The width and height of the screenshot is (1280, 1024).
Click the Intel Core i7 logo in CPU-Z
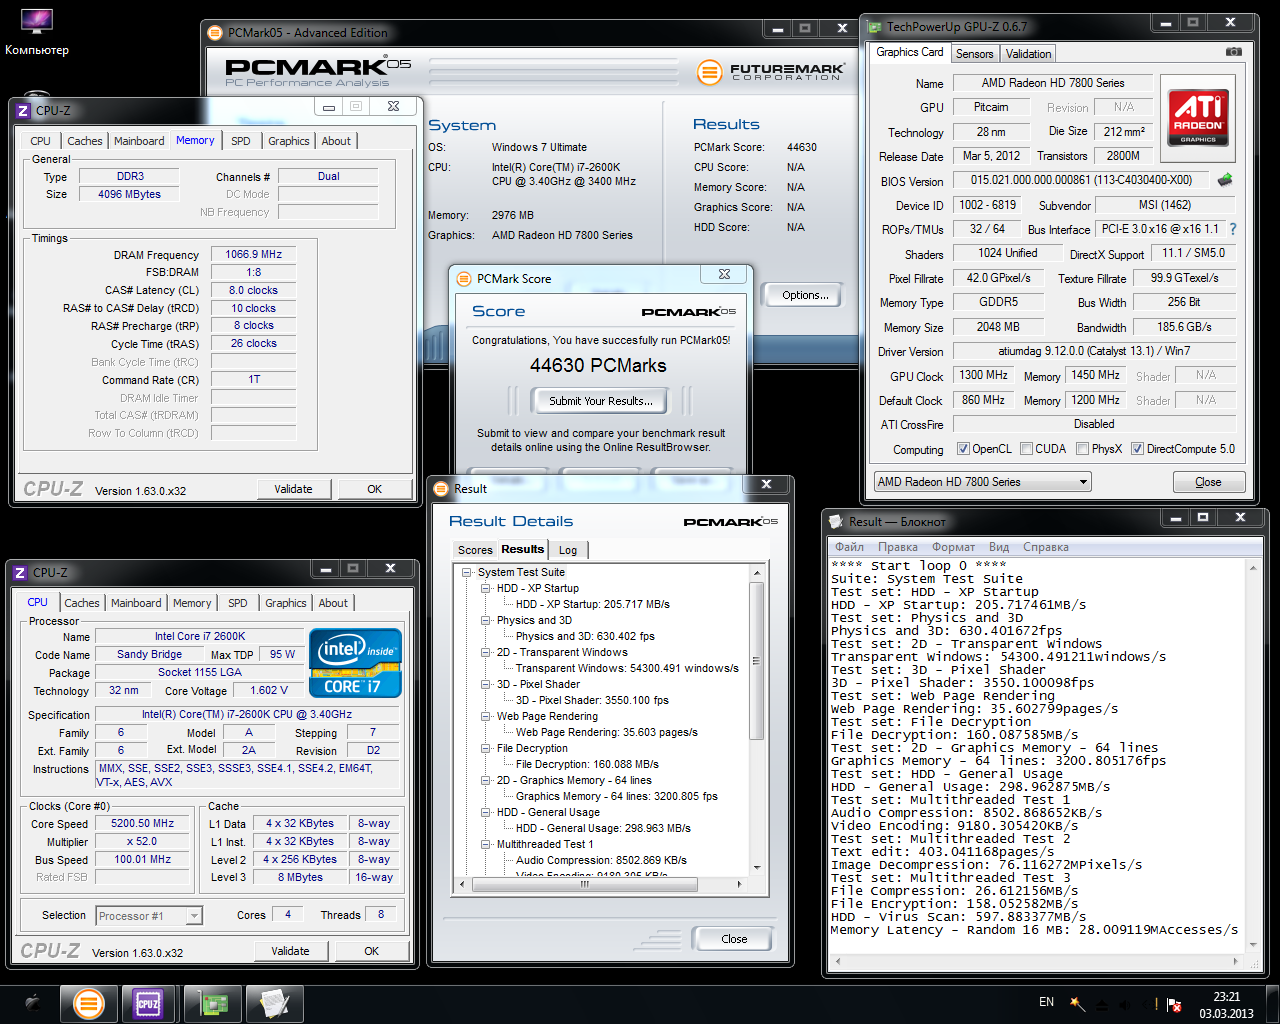[356, 662]
